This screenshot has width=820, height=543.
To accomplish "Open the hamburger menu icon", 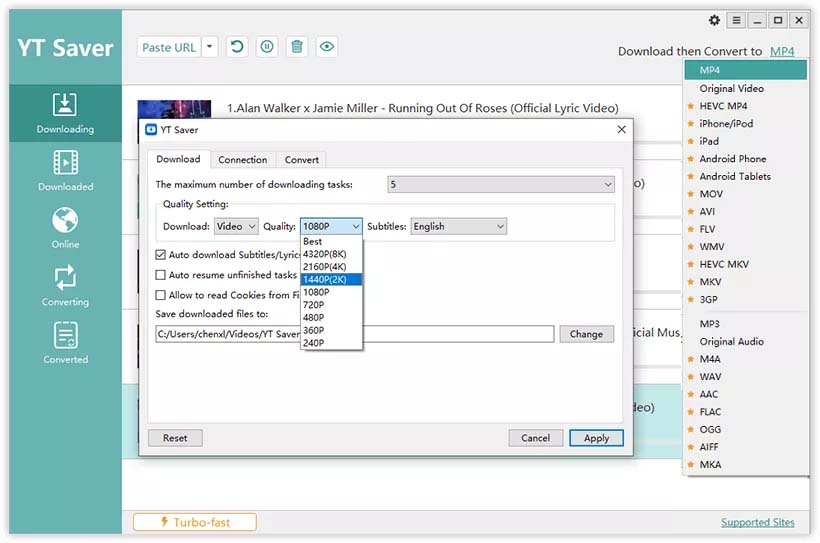I will click(x=736, y=20).
